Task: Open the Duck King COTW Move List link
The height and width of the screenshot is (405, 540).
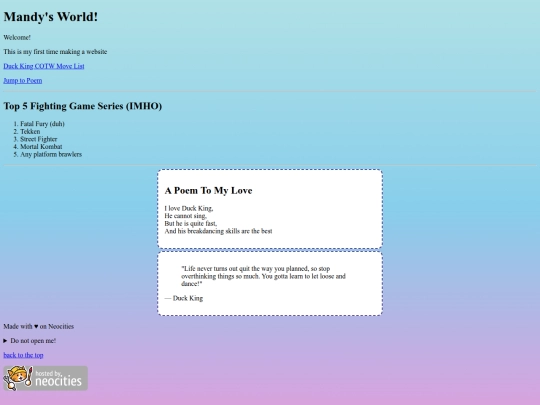Action: (44, 66)
